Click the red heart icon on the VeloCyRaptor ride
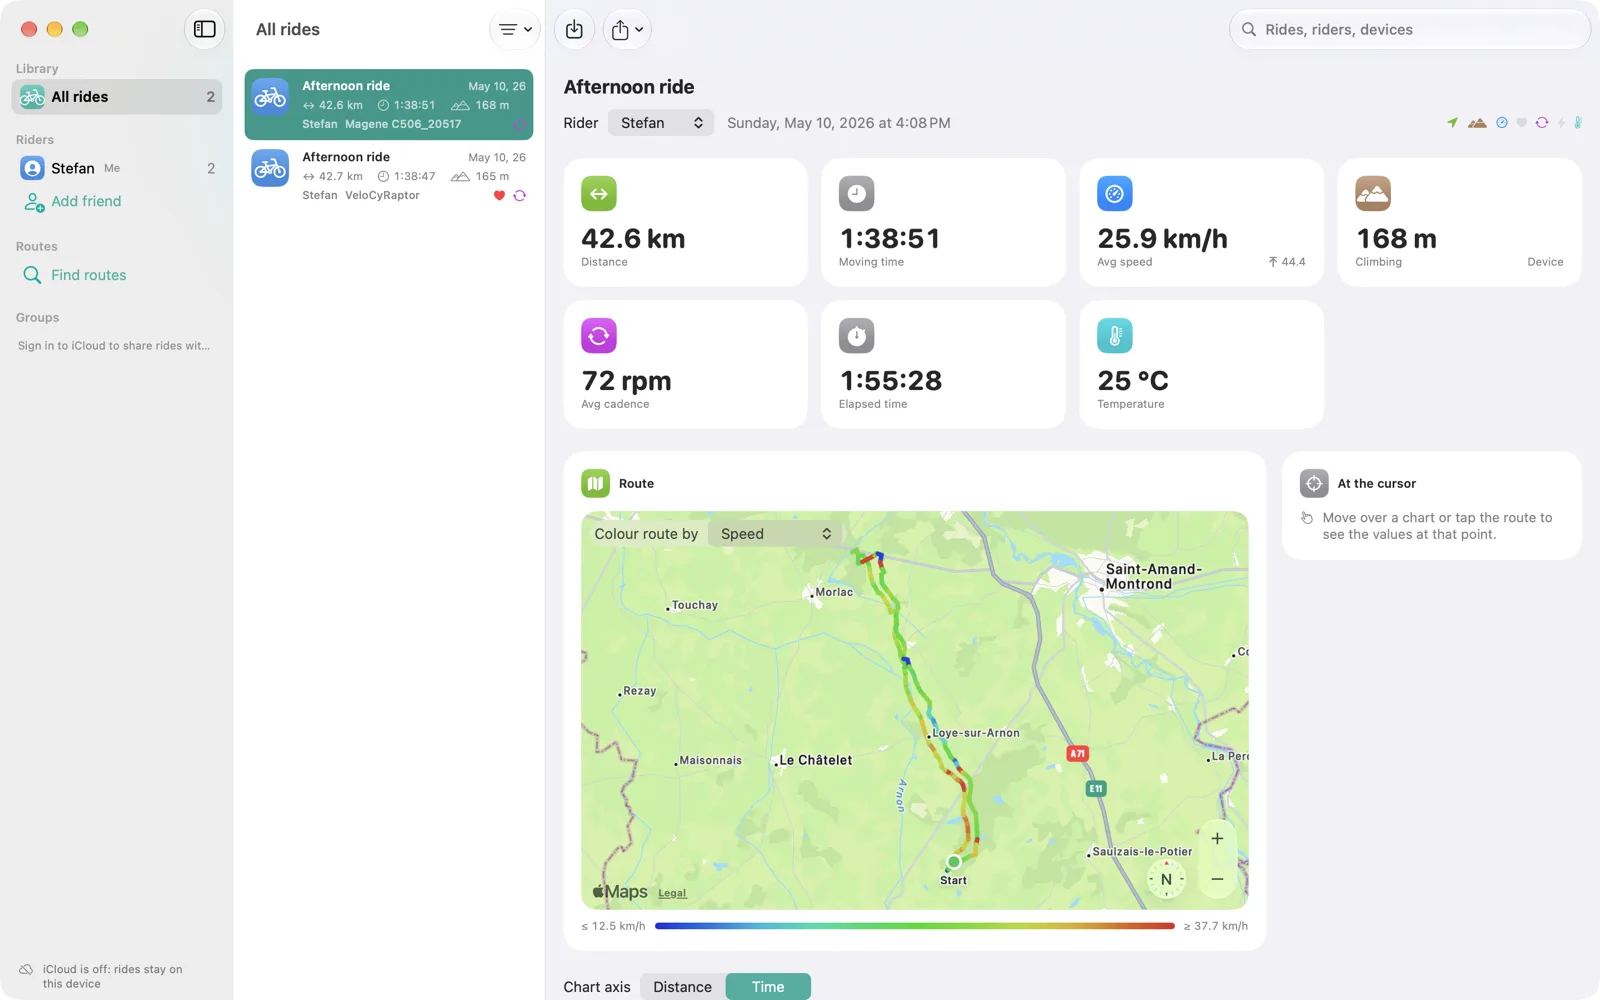The width and height of the screenshot is (1600, 1000). pyautogui.click(x=499, y=196)
